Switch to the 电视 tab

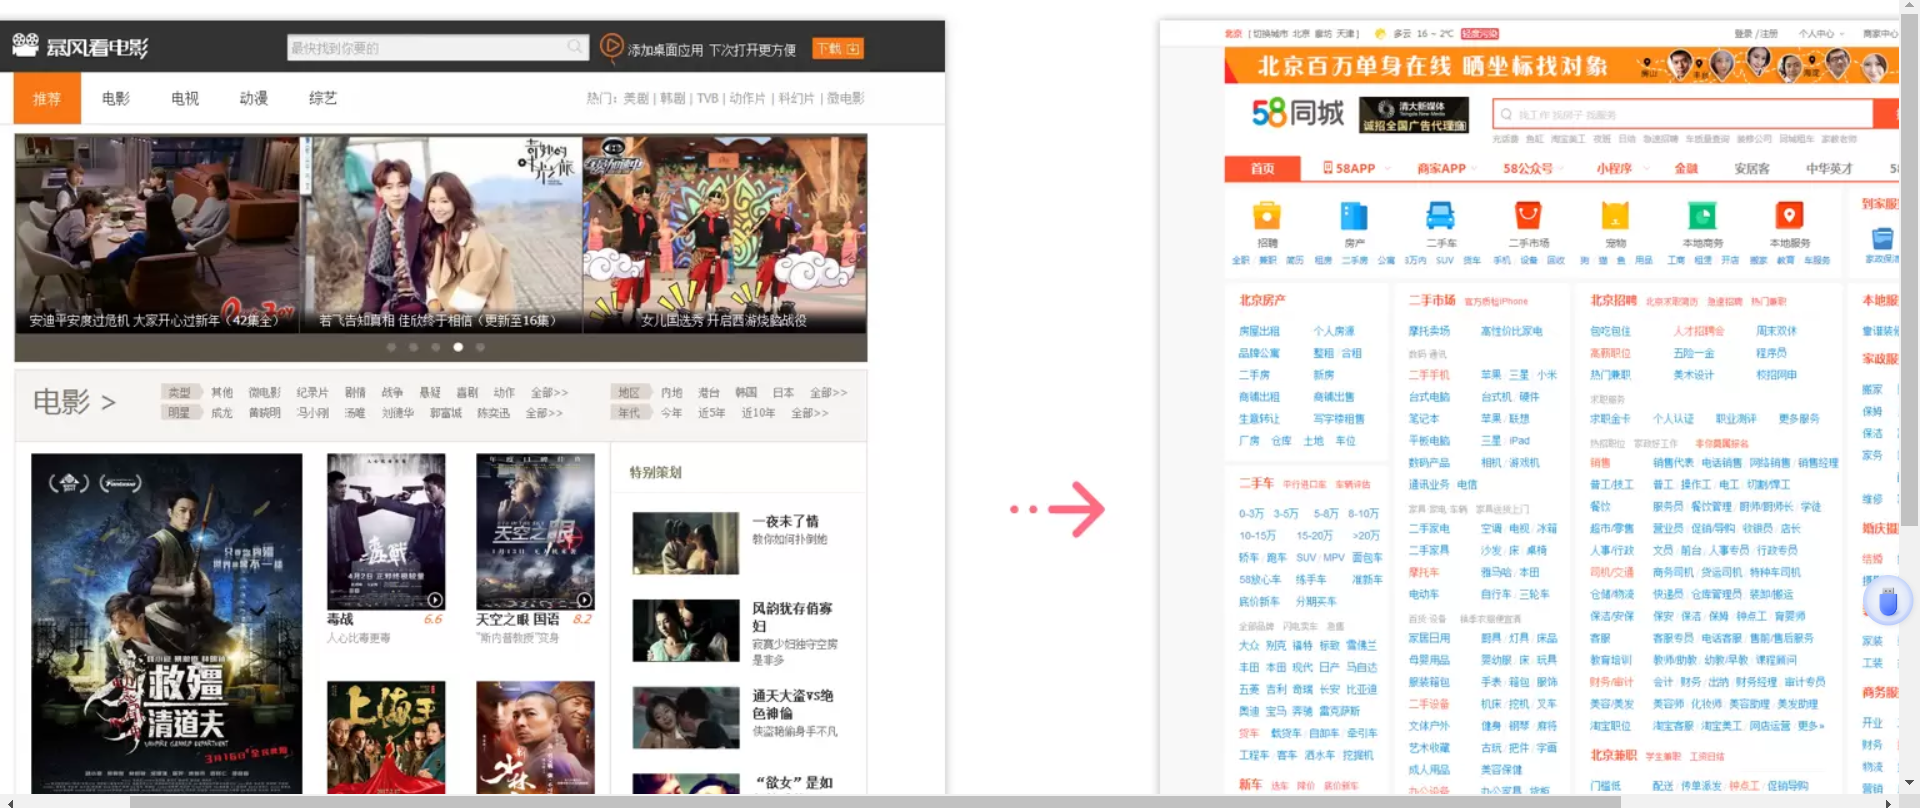coord(185,98)
